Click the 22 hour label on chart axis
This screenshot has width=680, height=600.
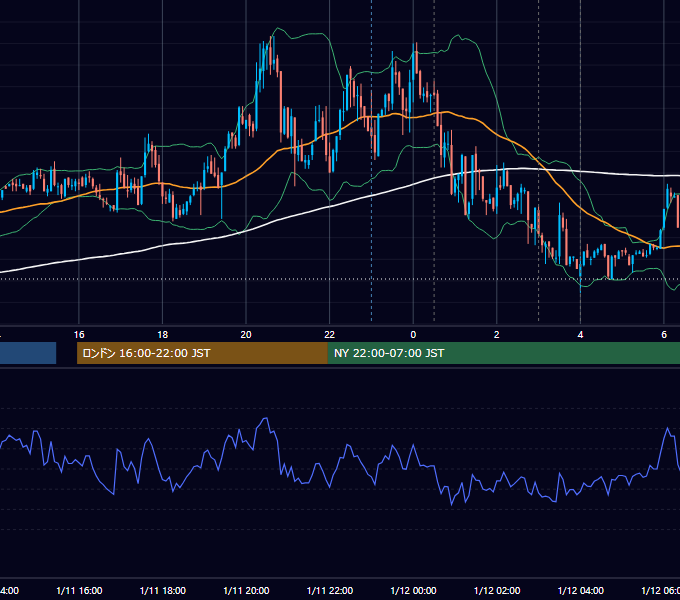[x=330, y=335]
